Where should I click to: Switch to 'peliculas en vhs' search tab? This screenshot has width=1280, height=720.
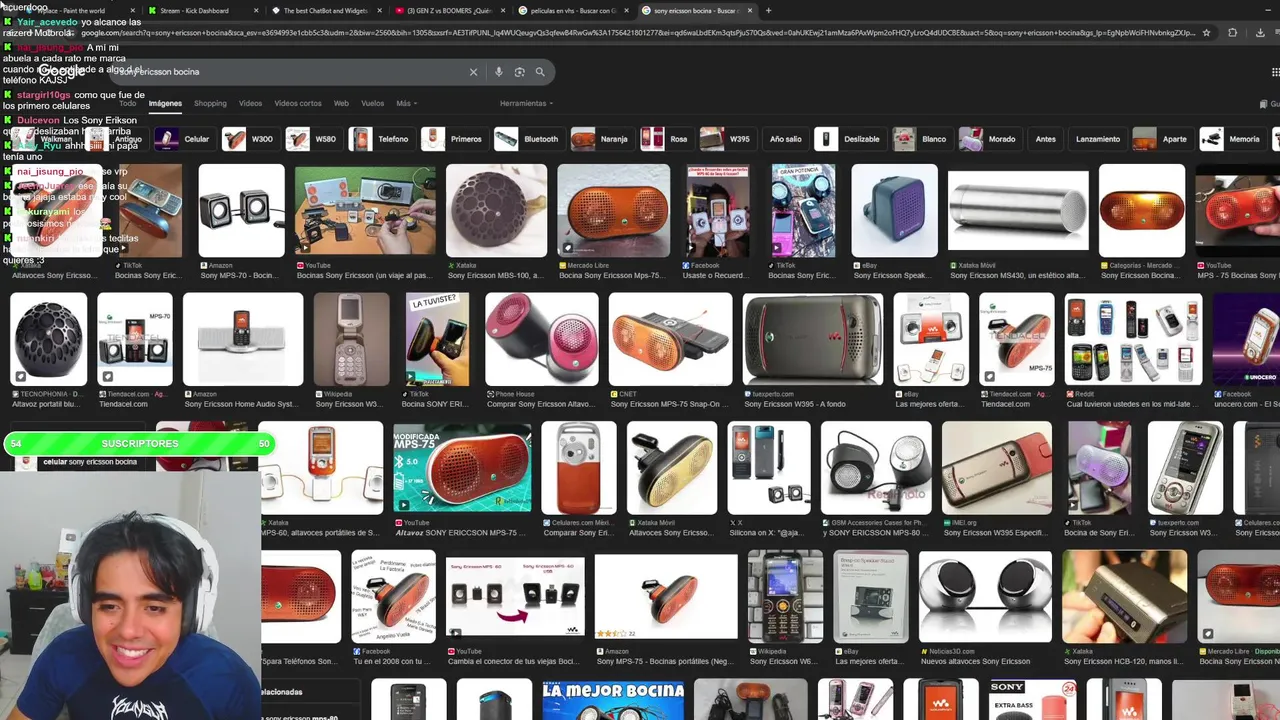tap(572, 11)
